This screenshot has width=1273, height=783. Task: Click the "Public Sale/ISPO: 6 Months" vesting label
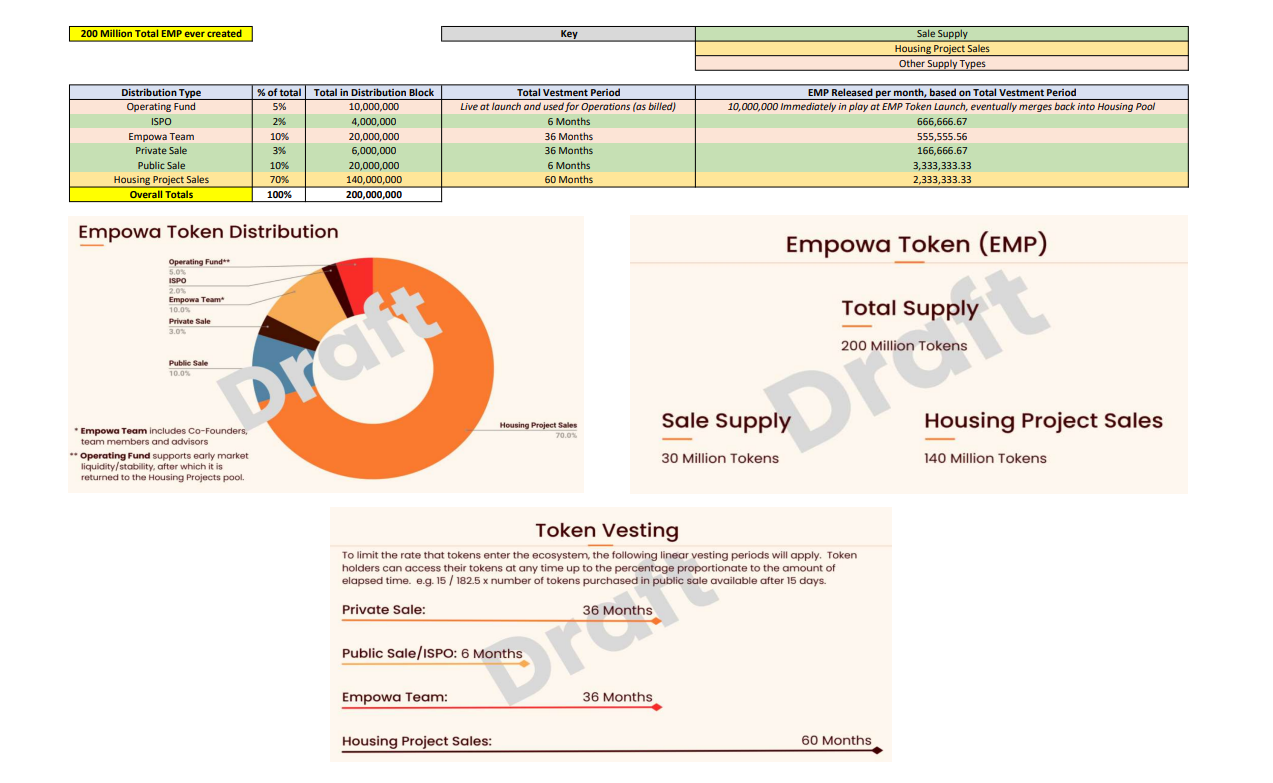[432, 654]
